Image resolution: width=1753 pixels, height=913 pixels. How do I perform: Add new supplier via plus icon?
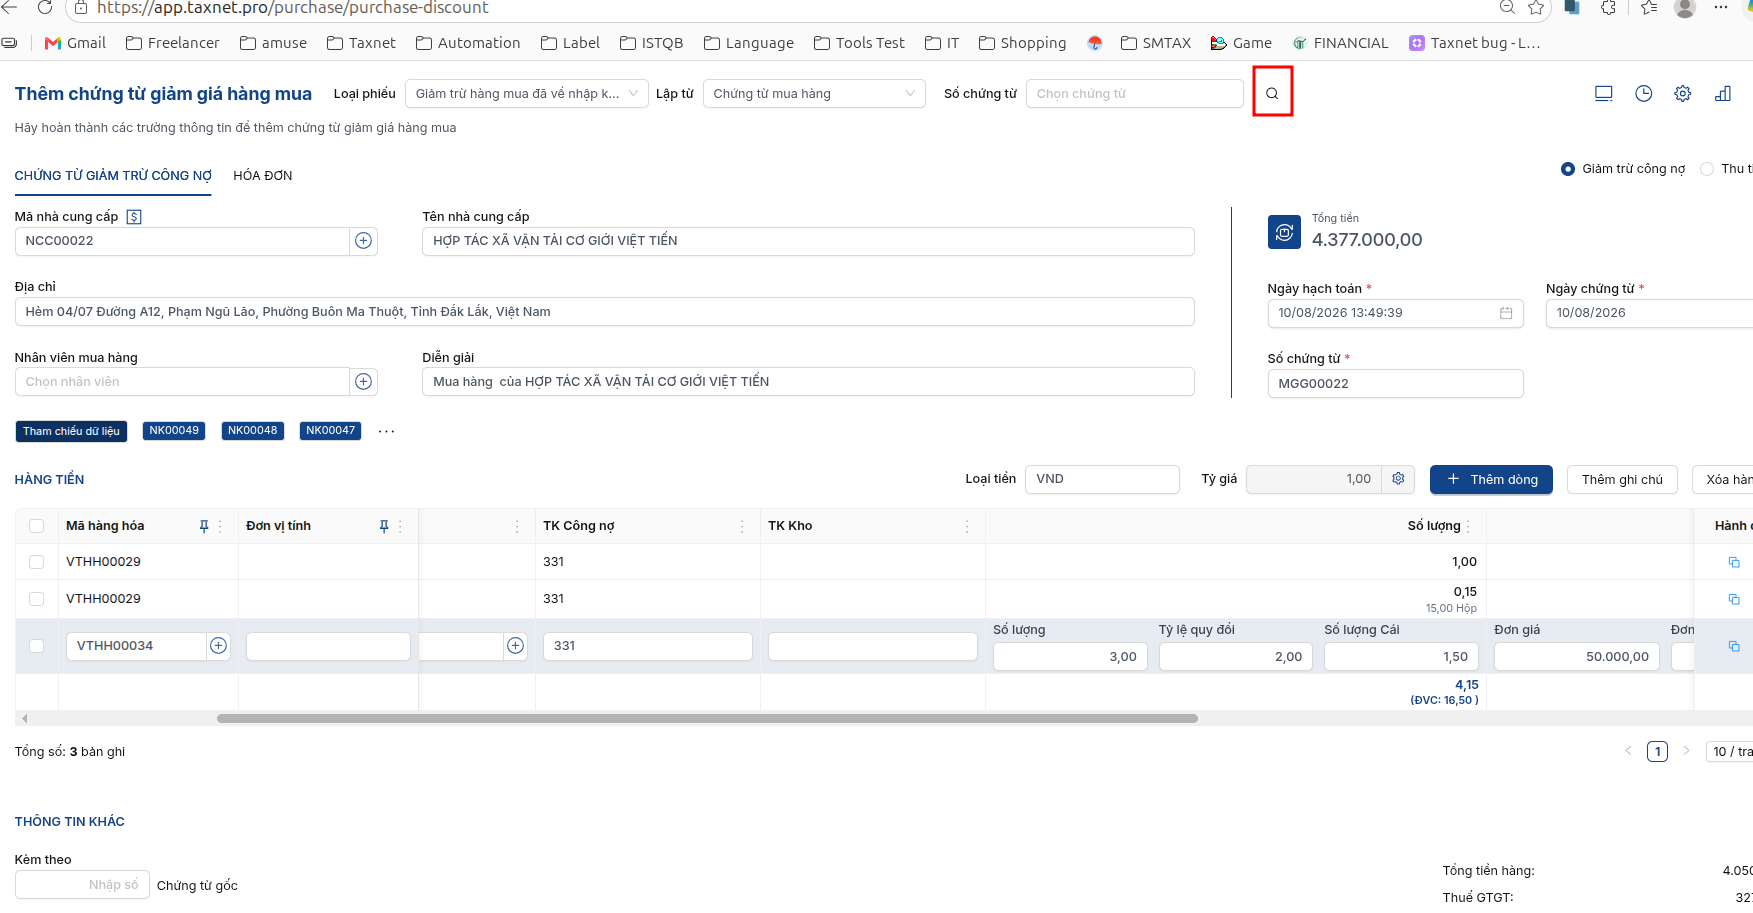(364, 241)
